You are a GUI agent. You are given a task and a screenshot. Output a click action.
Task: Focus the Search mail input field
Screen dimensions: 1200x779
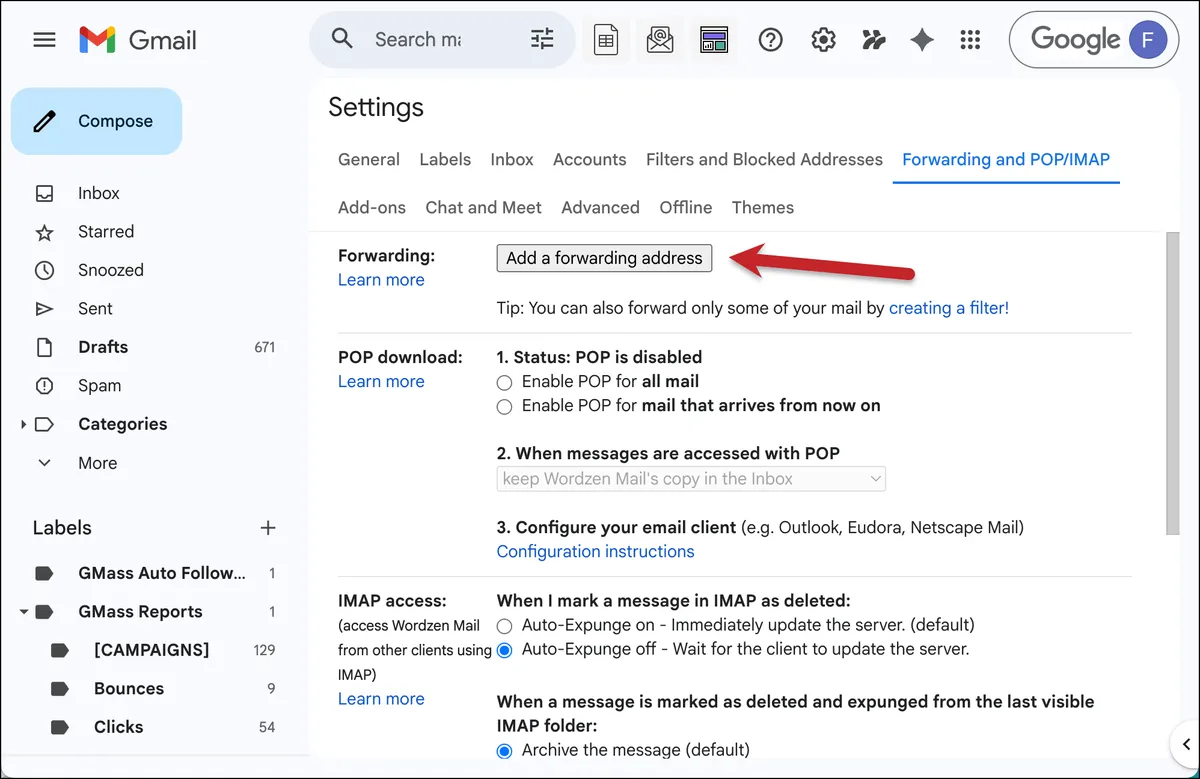pyautogui.click(x=418, y=39)
